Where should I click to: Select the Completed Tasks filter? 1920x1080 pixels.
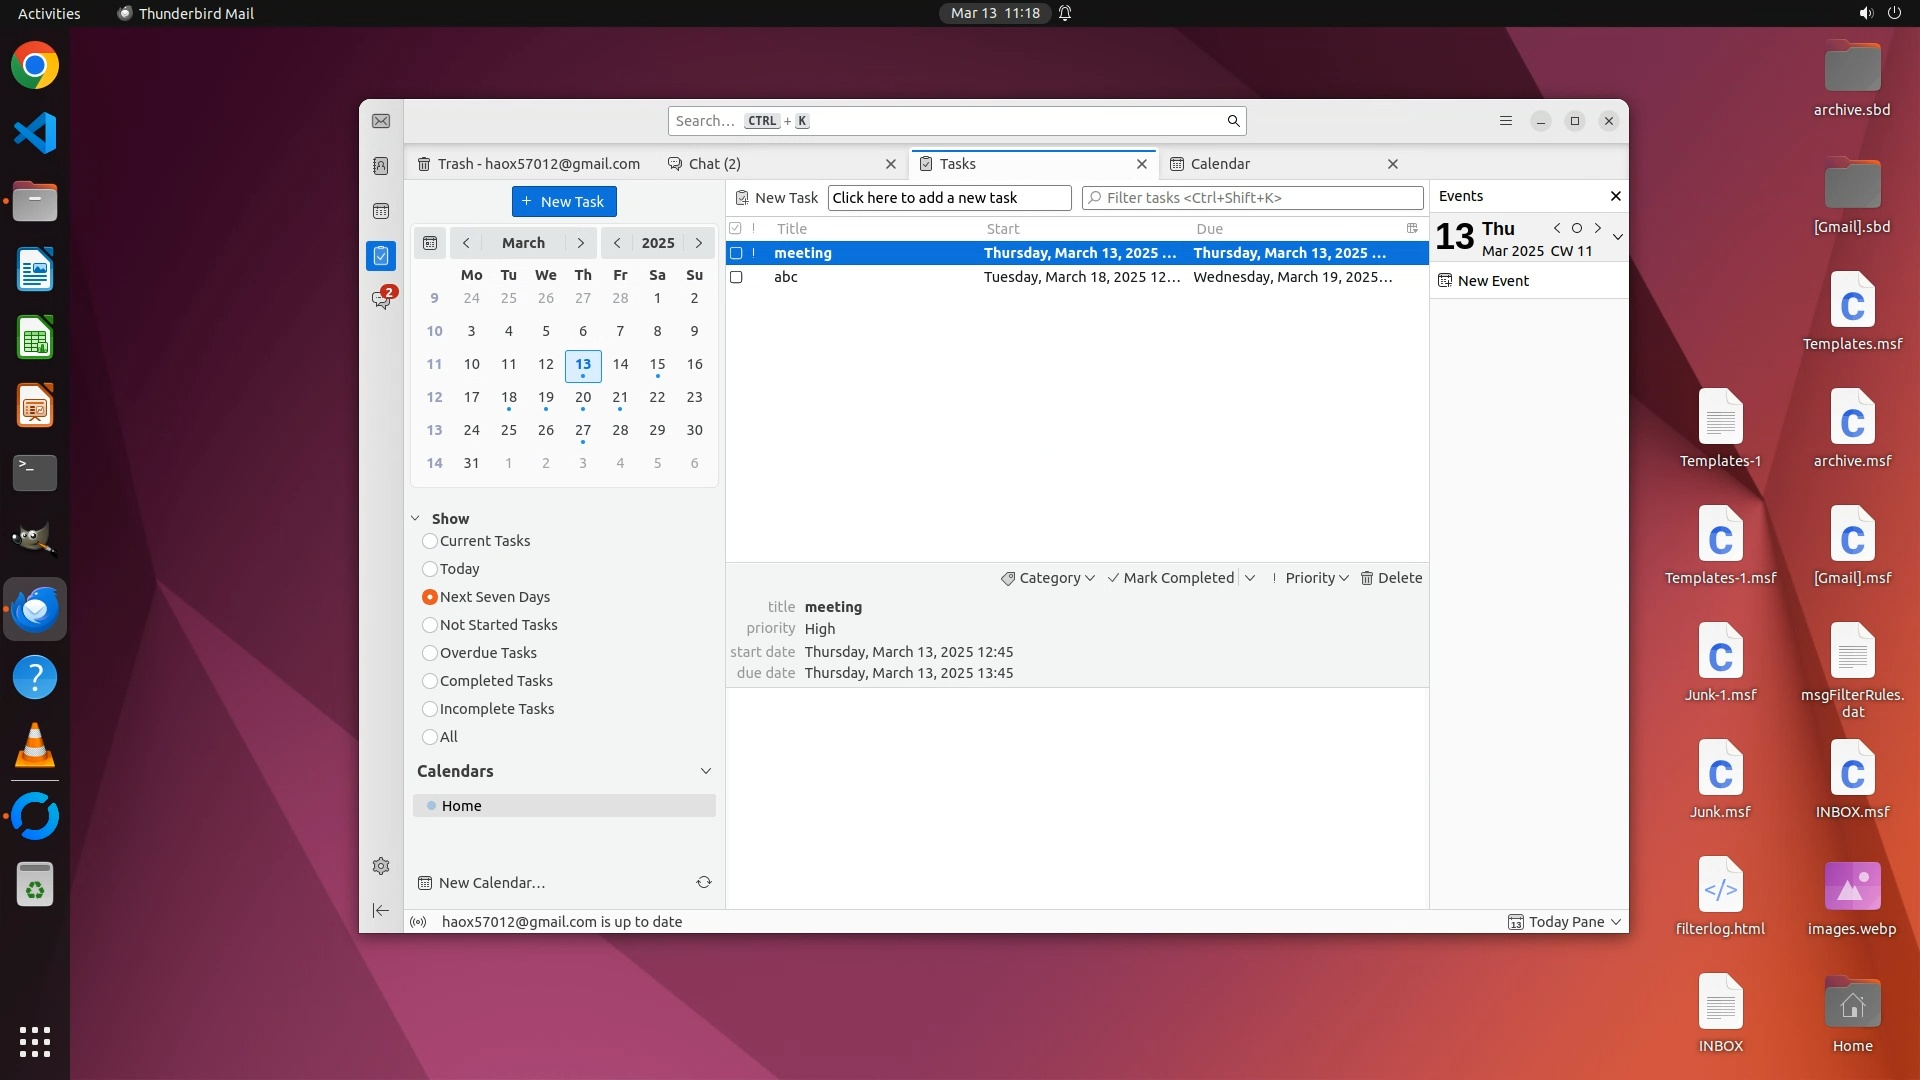pos(430,681)
